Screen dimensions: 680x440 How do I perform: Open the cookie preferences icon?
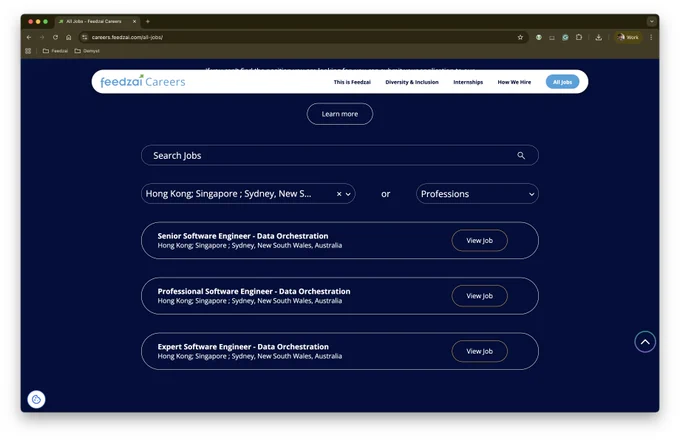point(36,399)
